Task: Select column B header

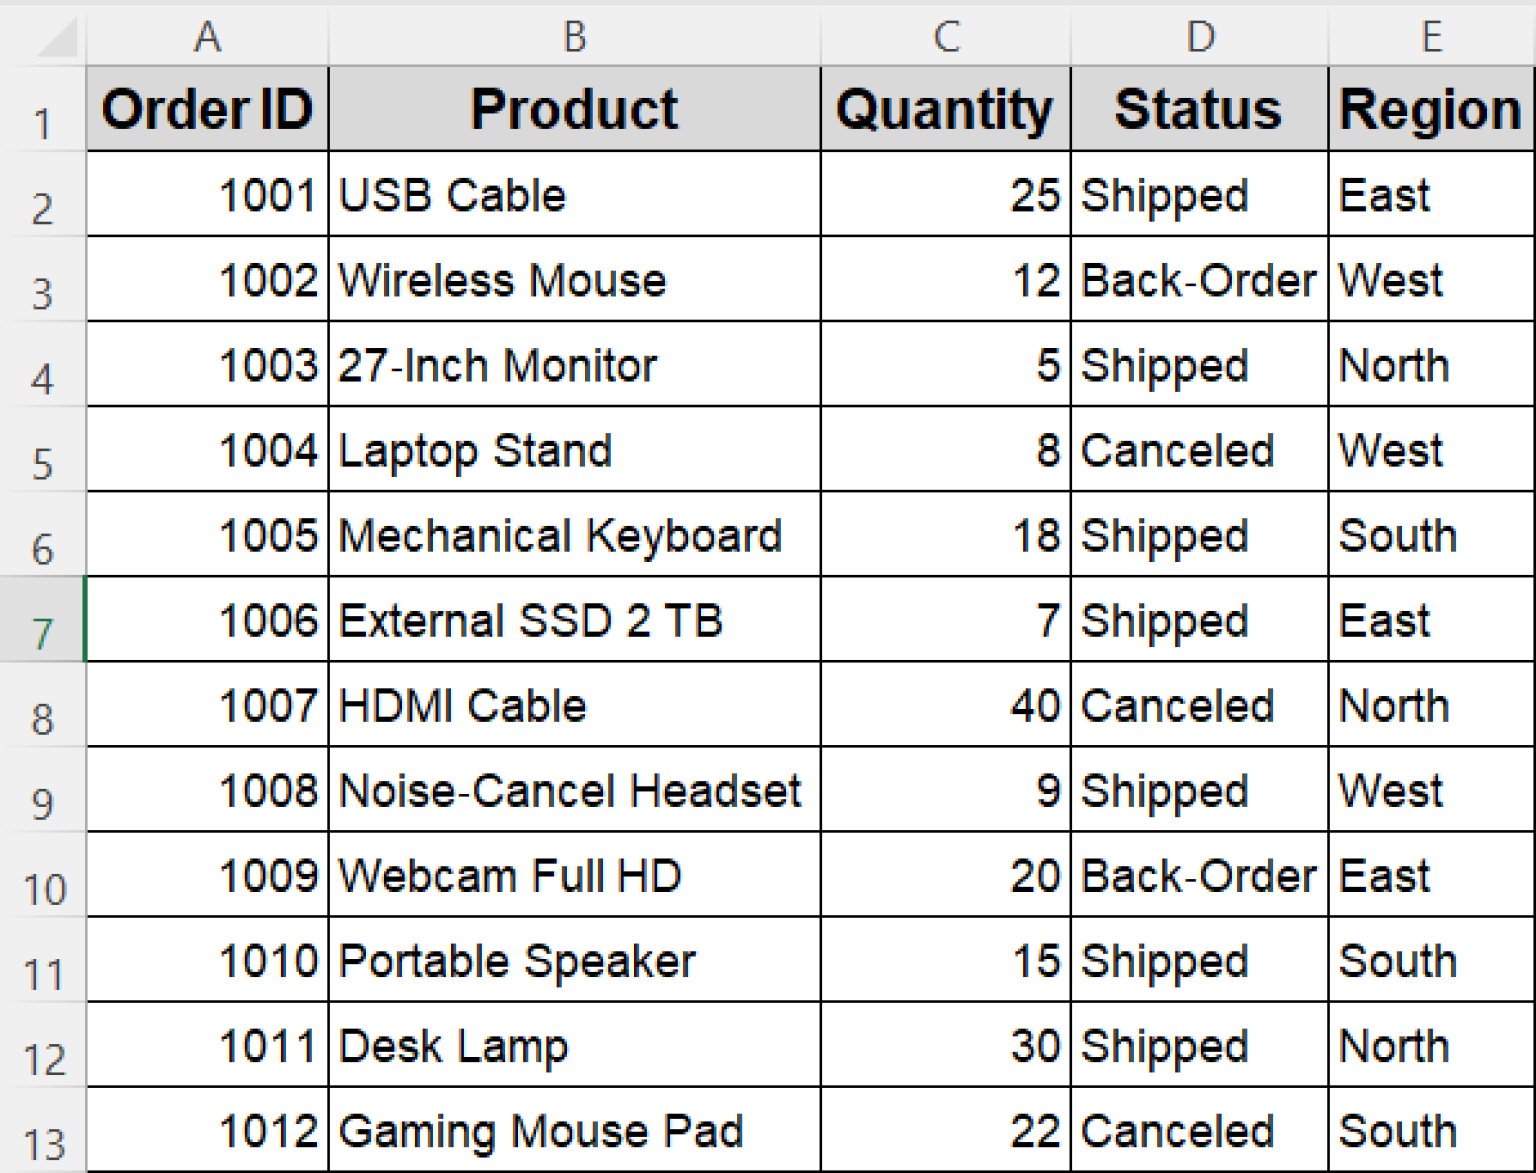Action: [574, 37]
